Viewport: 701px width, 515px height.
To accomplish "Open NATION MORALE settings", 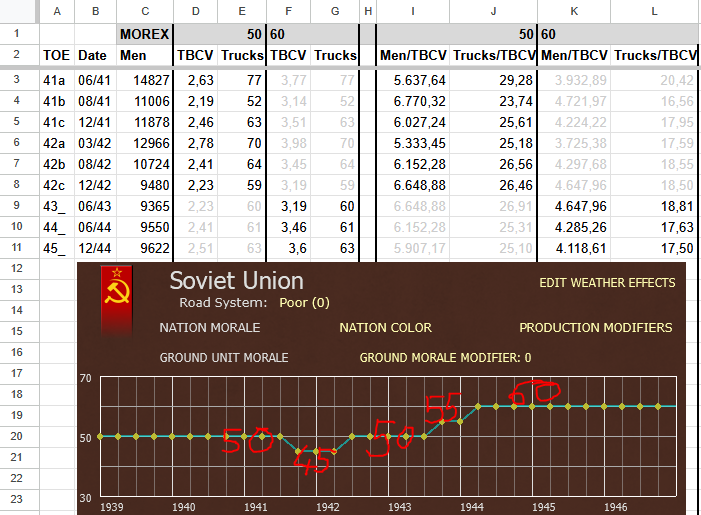I will coord(210,328).
